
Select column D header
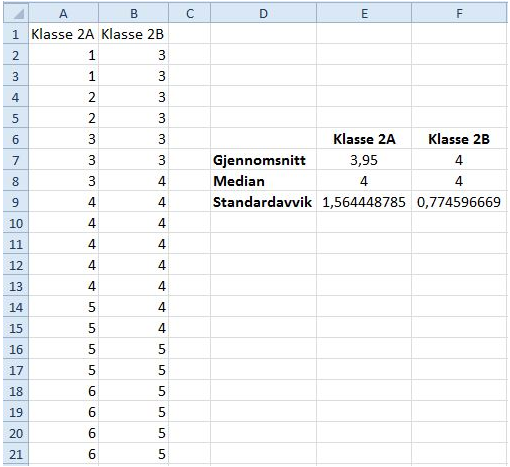(263, 13)
